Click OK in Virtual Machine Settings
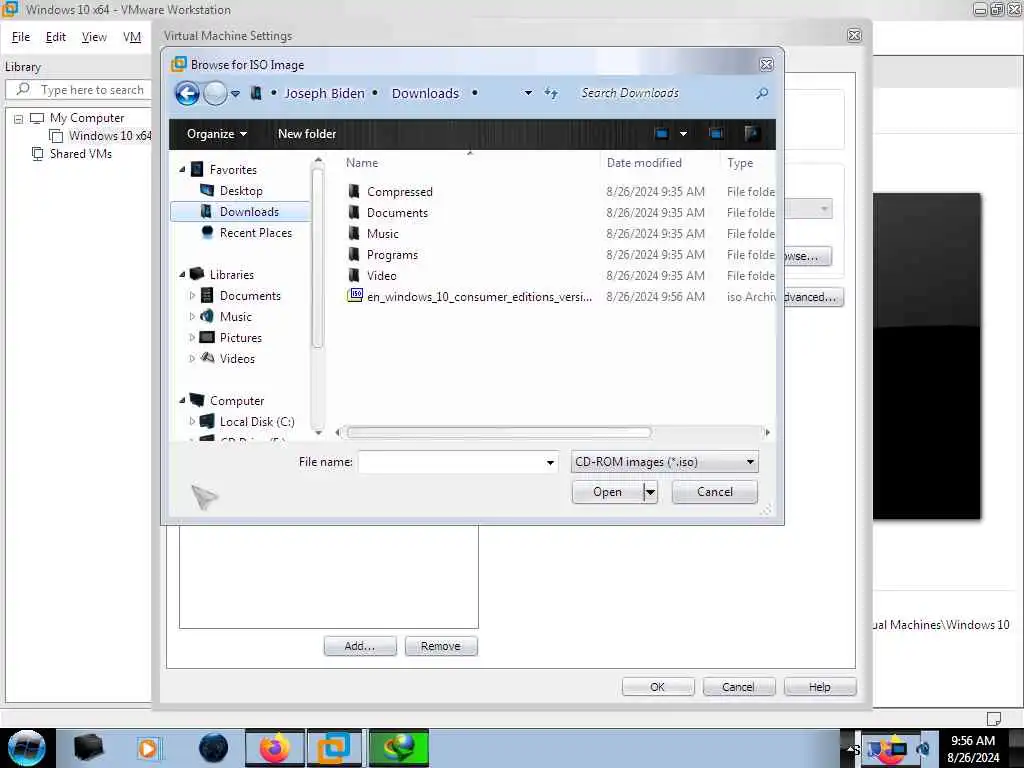1024x768 pixels. pyautogui.click(x=658, y=687)
